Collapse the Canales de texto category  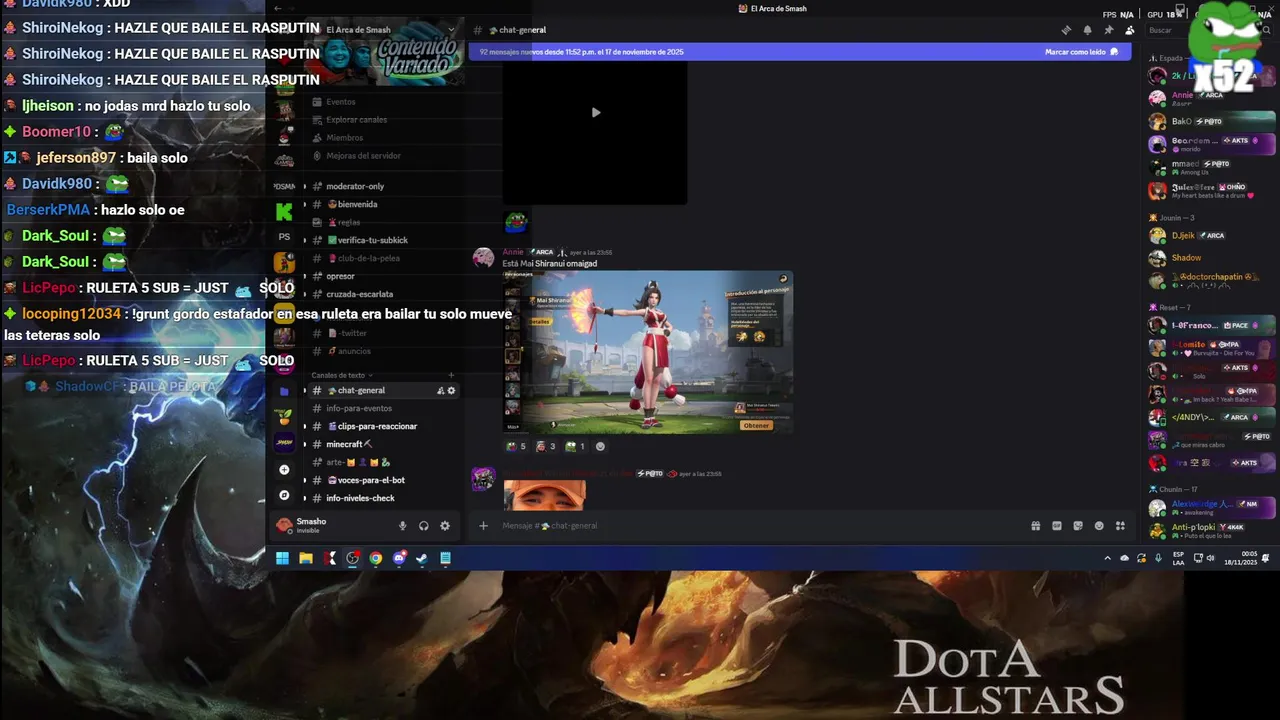(x=342, y=375)
